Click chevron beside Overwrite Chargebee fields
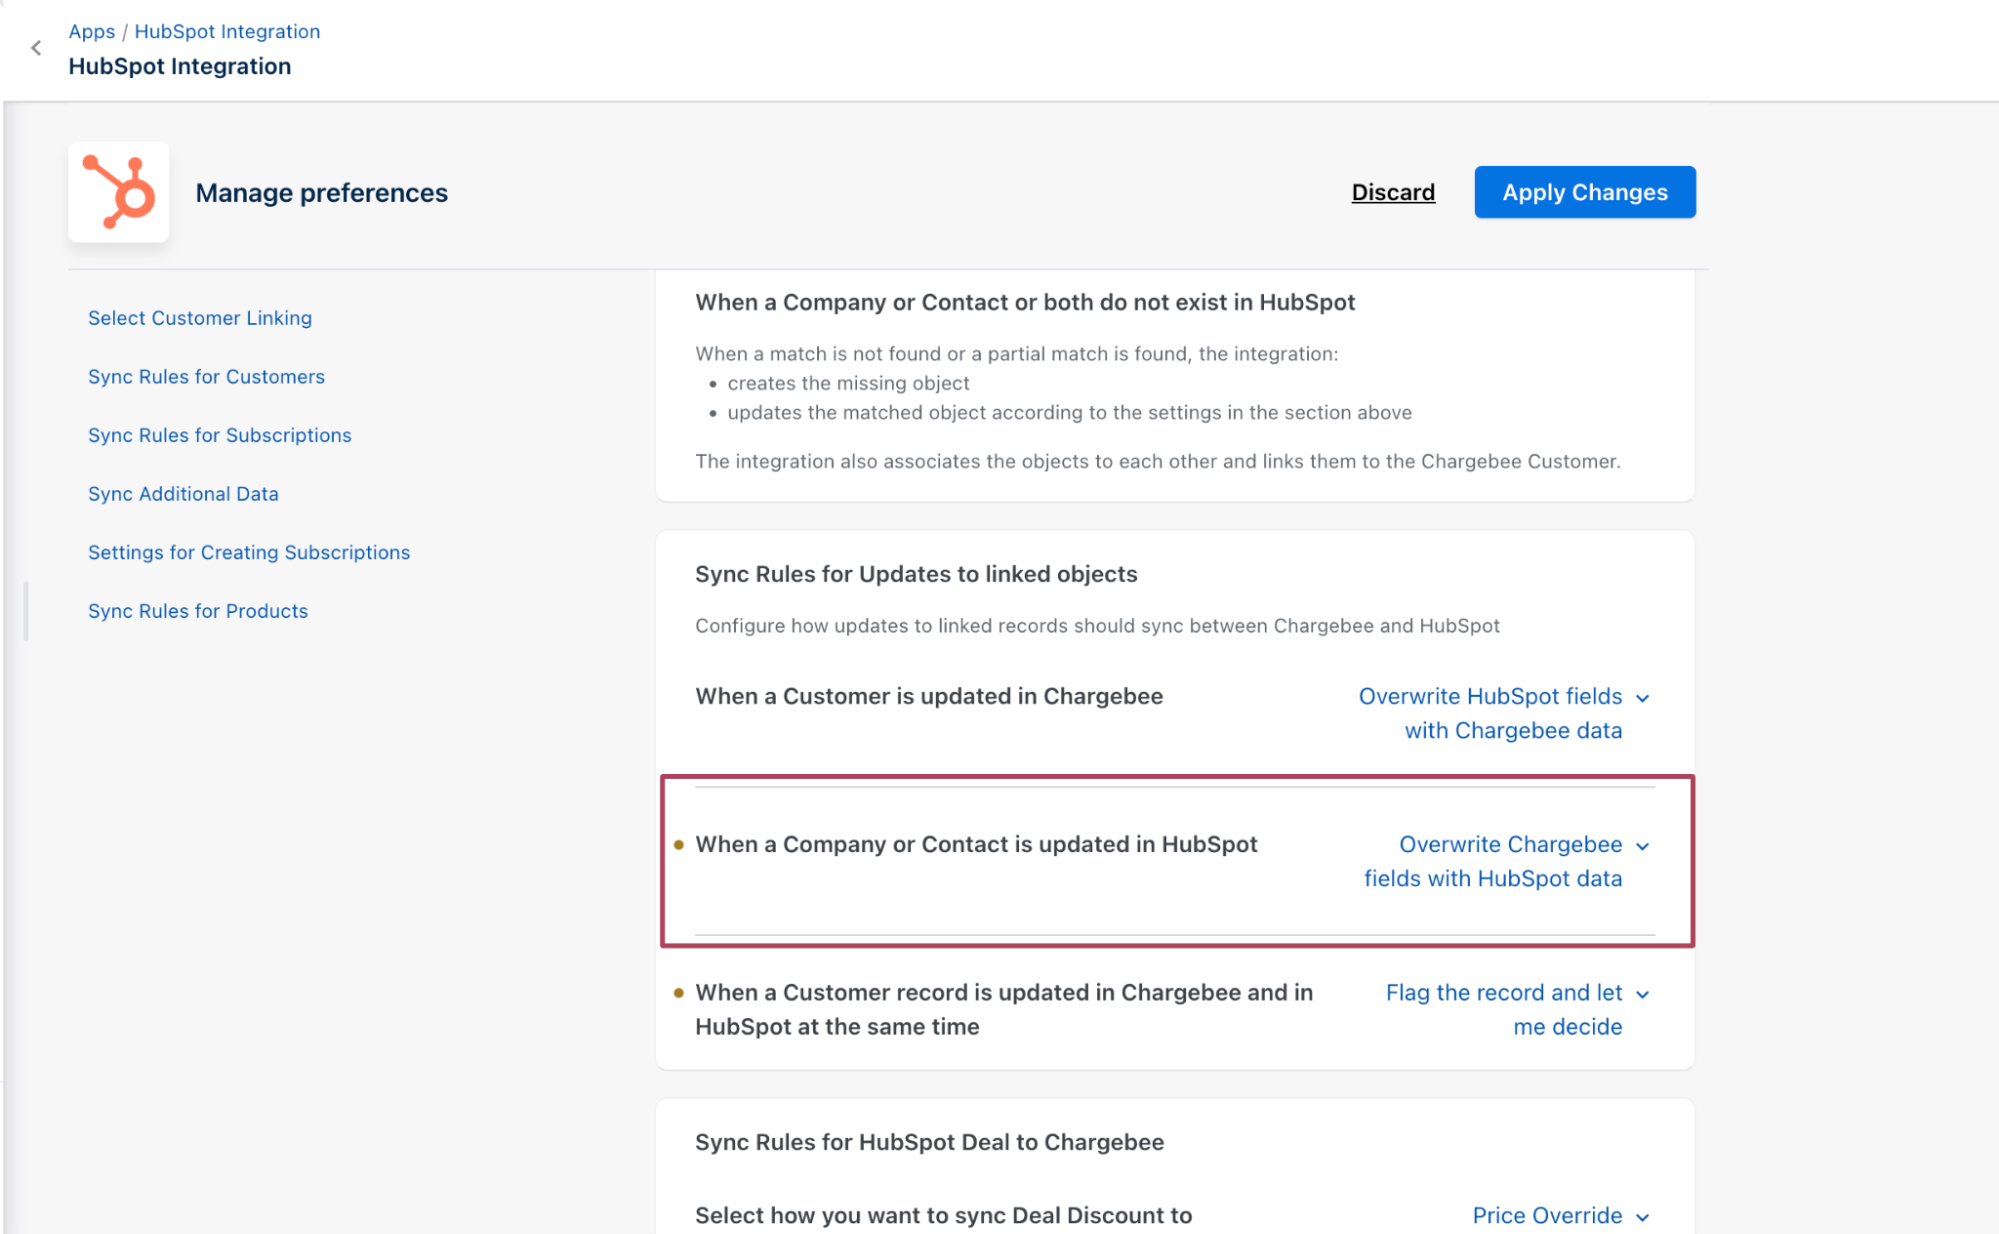This screenshot has height=1234, width=1999. click(x=1642, y=846)
